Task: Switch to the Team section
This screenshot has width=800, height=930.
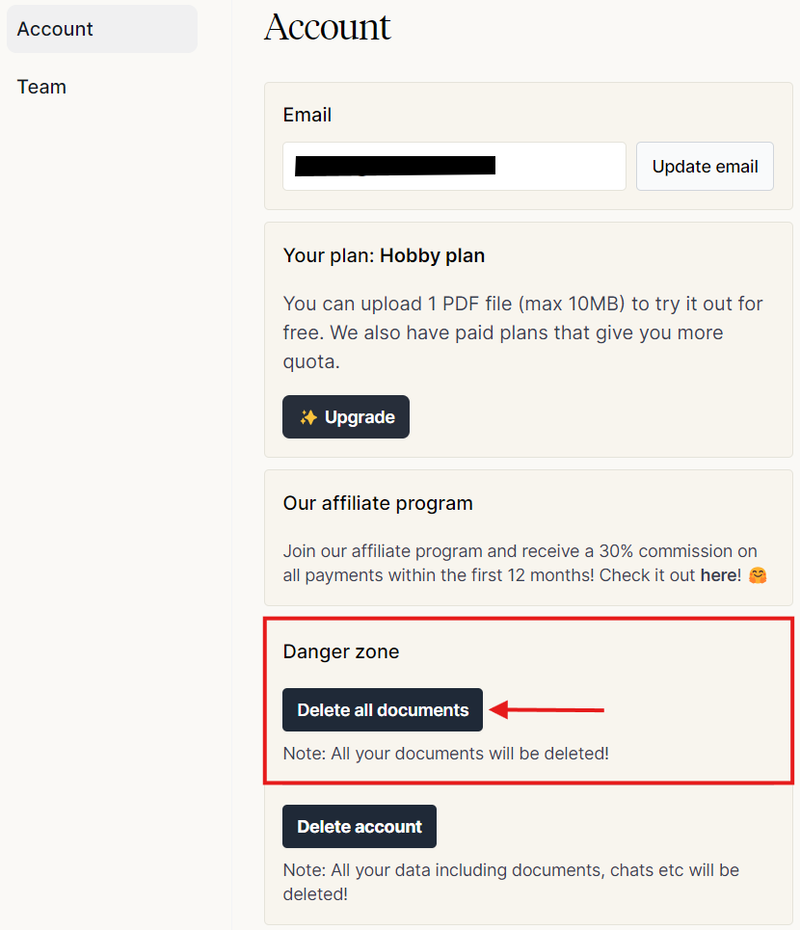Action: coord(41,87)
